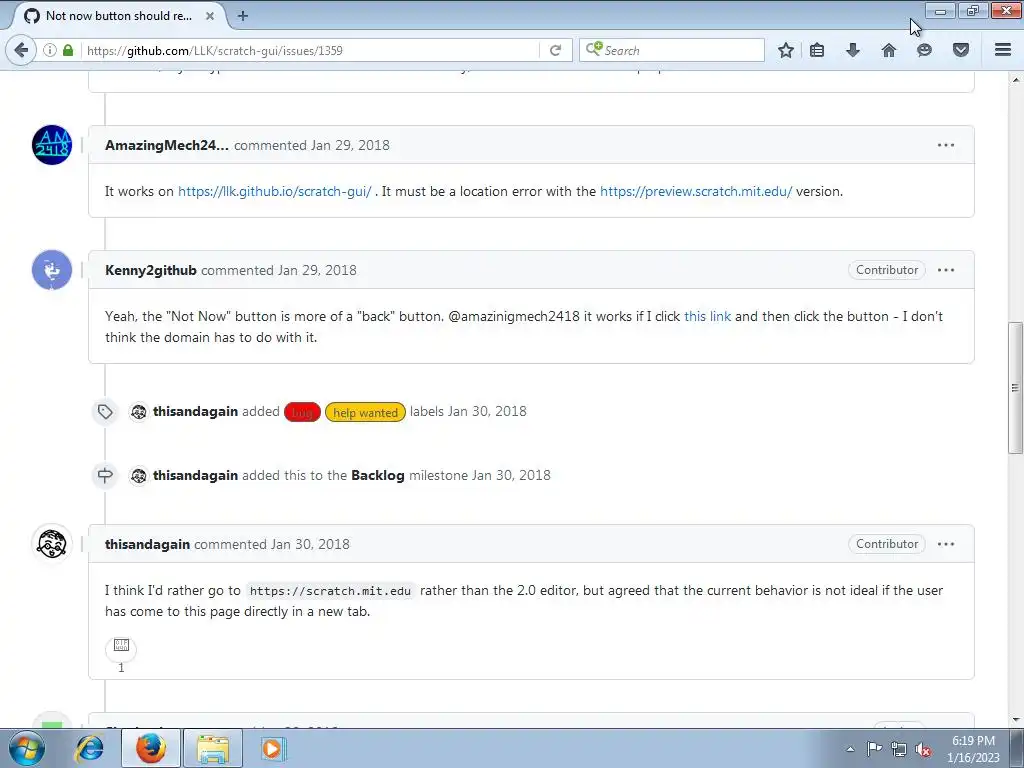Open the Backlog milestone link
Image resolution: width=1024 pixels, height=768 pixels.
377,475
